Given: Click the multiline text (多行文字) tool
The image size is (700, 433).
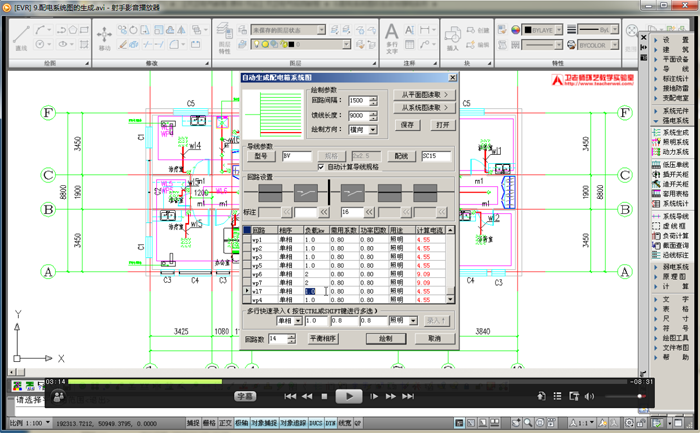Looking at the screenshot, I should click(x=392, y=38).
